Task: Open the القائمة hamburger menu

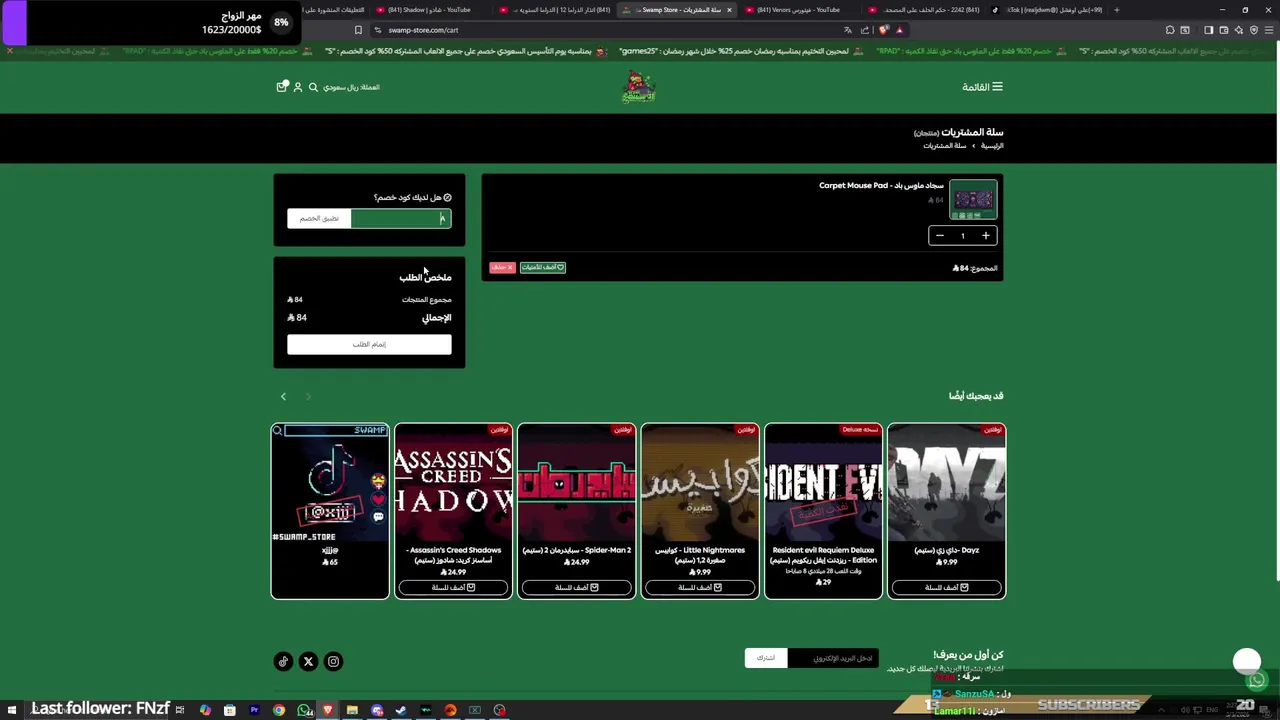Action: click(x=982, y=87)
